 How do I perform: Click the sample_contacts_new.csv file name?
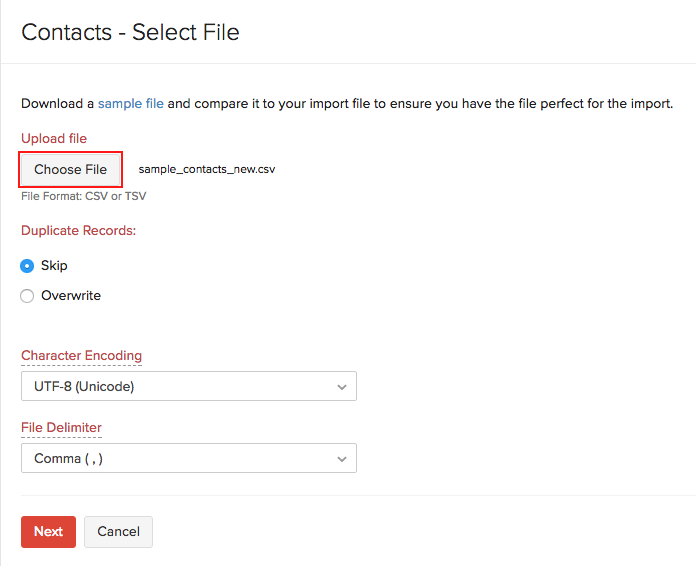[x=207, y=170]
